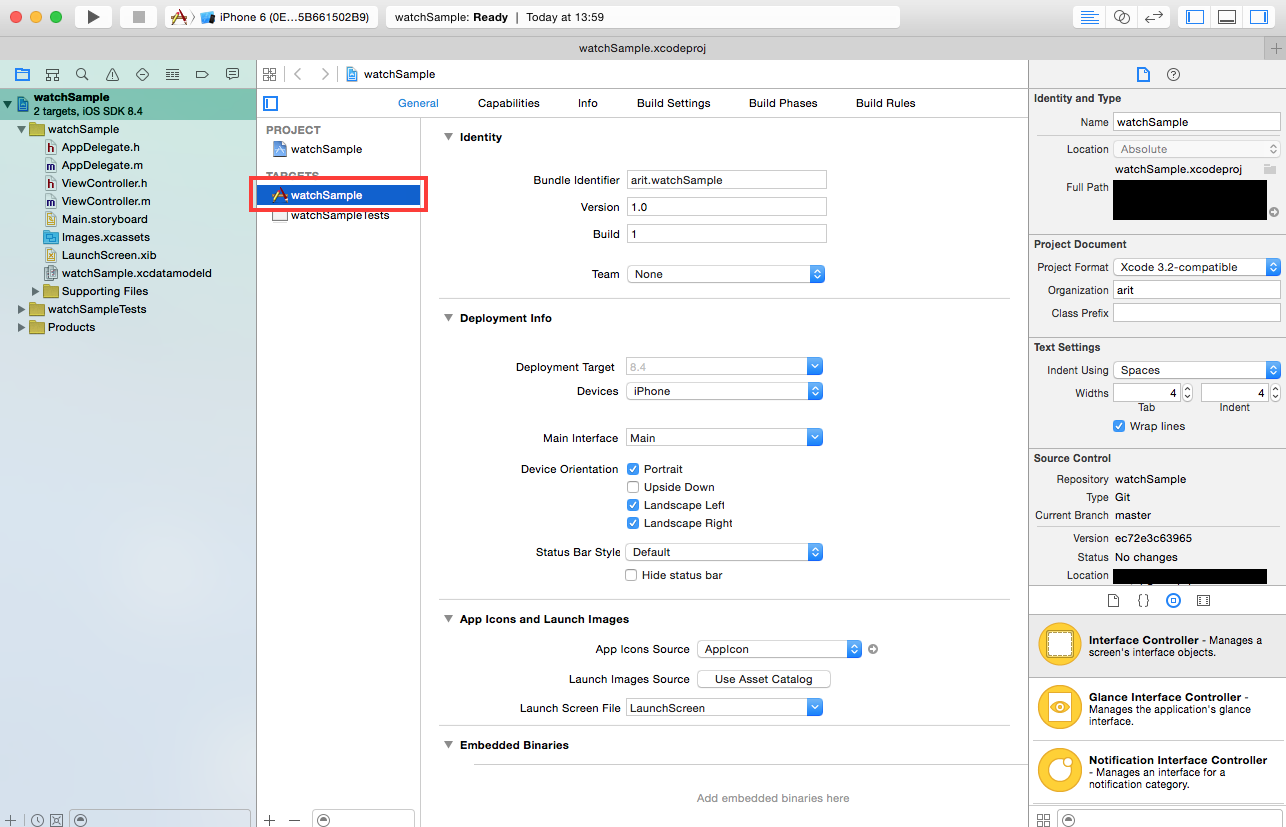Toggle Wrap lines checkbox
This screenshot has height=827, width=1286.
[1120, 426]
